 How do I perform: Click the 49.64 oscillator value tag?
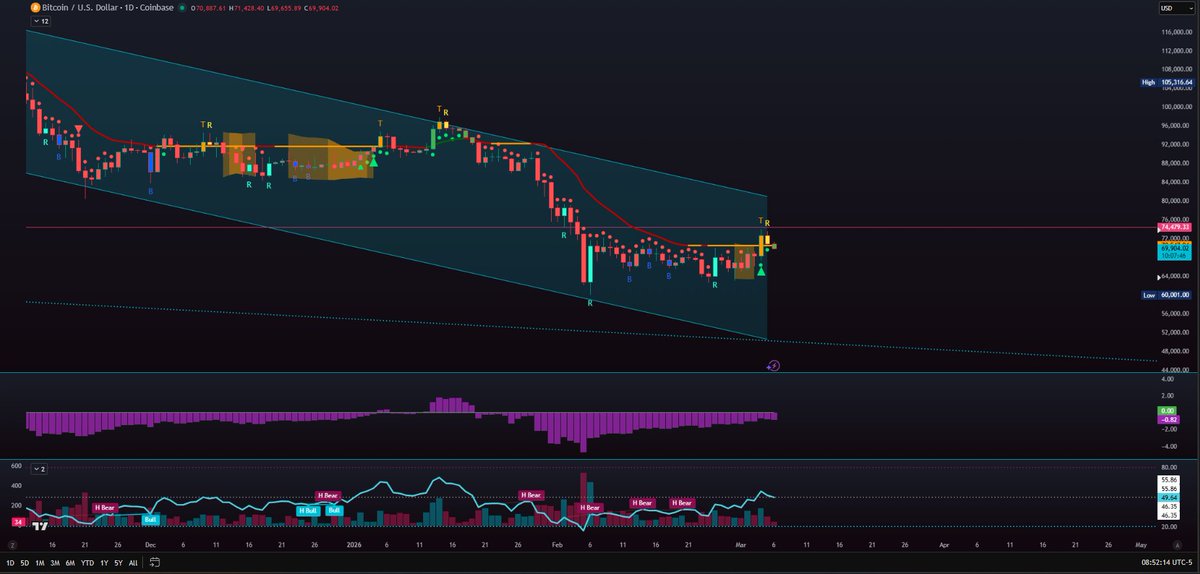coord(1168,497)
